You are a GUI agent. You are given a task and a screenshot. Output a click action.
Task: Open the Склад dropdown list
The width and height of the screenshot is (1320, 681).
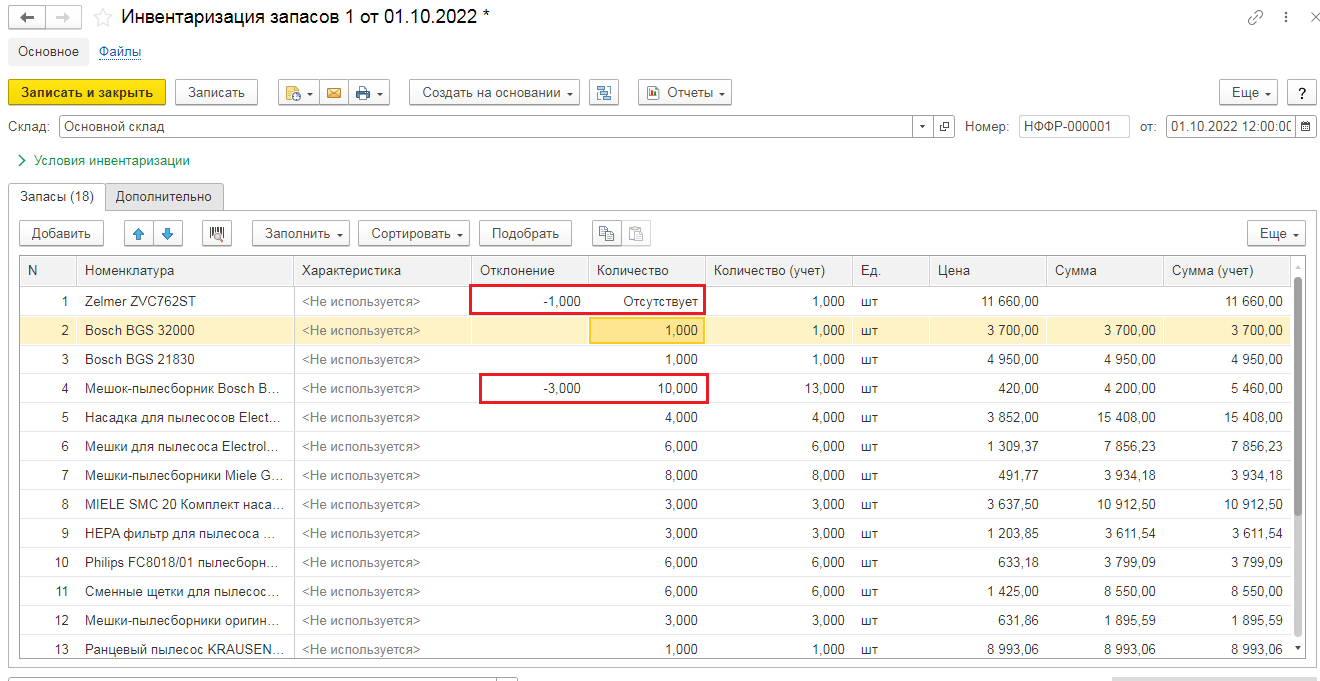coord(923,127)
